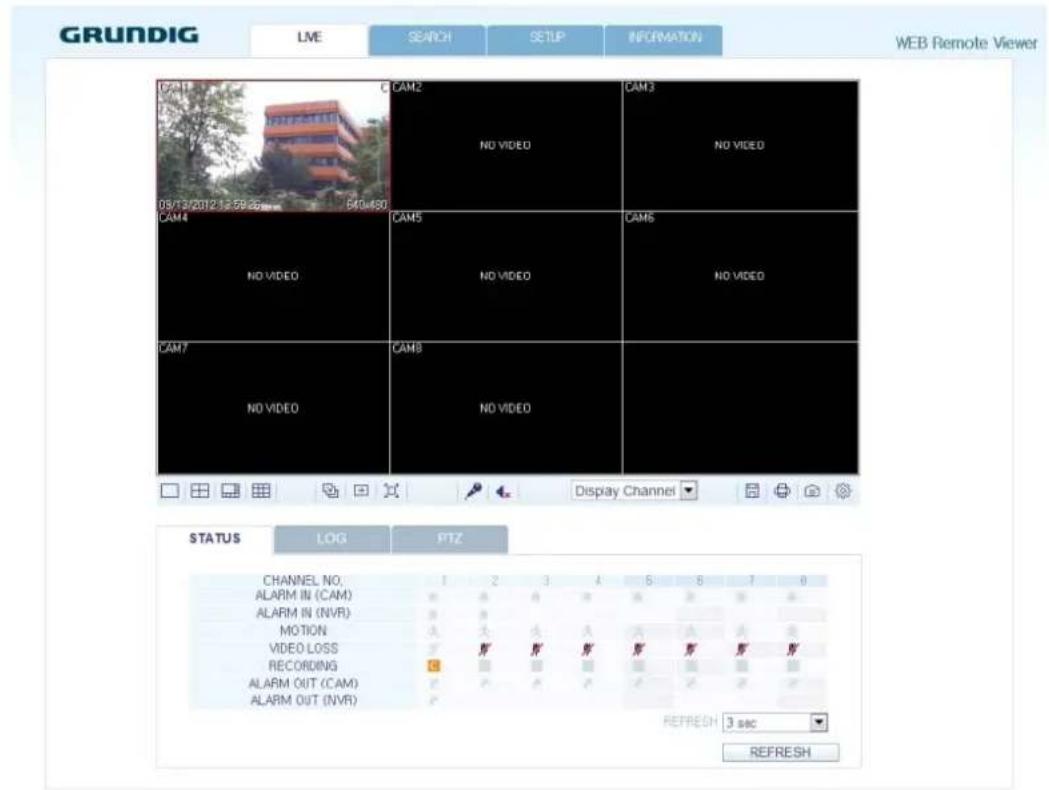Click the floppy disk save icon
The image size is (1049, 790).
tap(752, 491)
